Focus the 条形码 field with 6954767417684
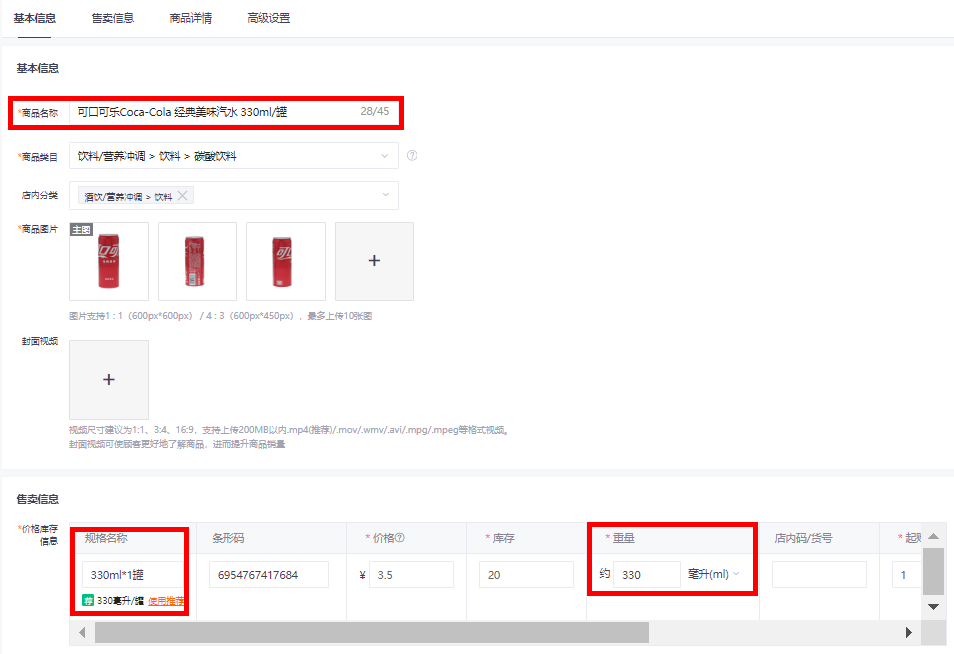This screenshot has height=654, width=954. coord(269,574)
